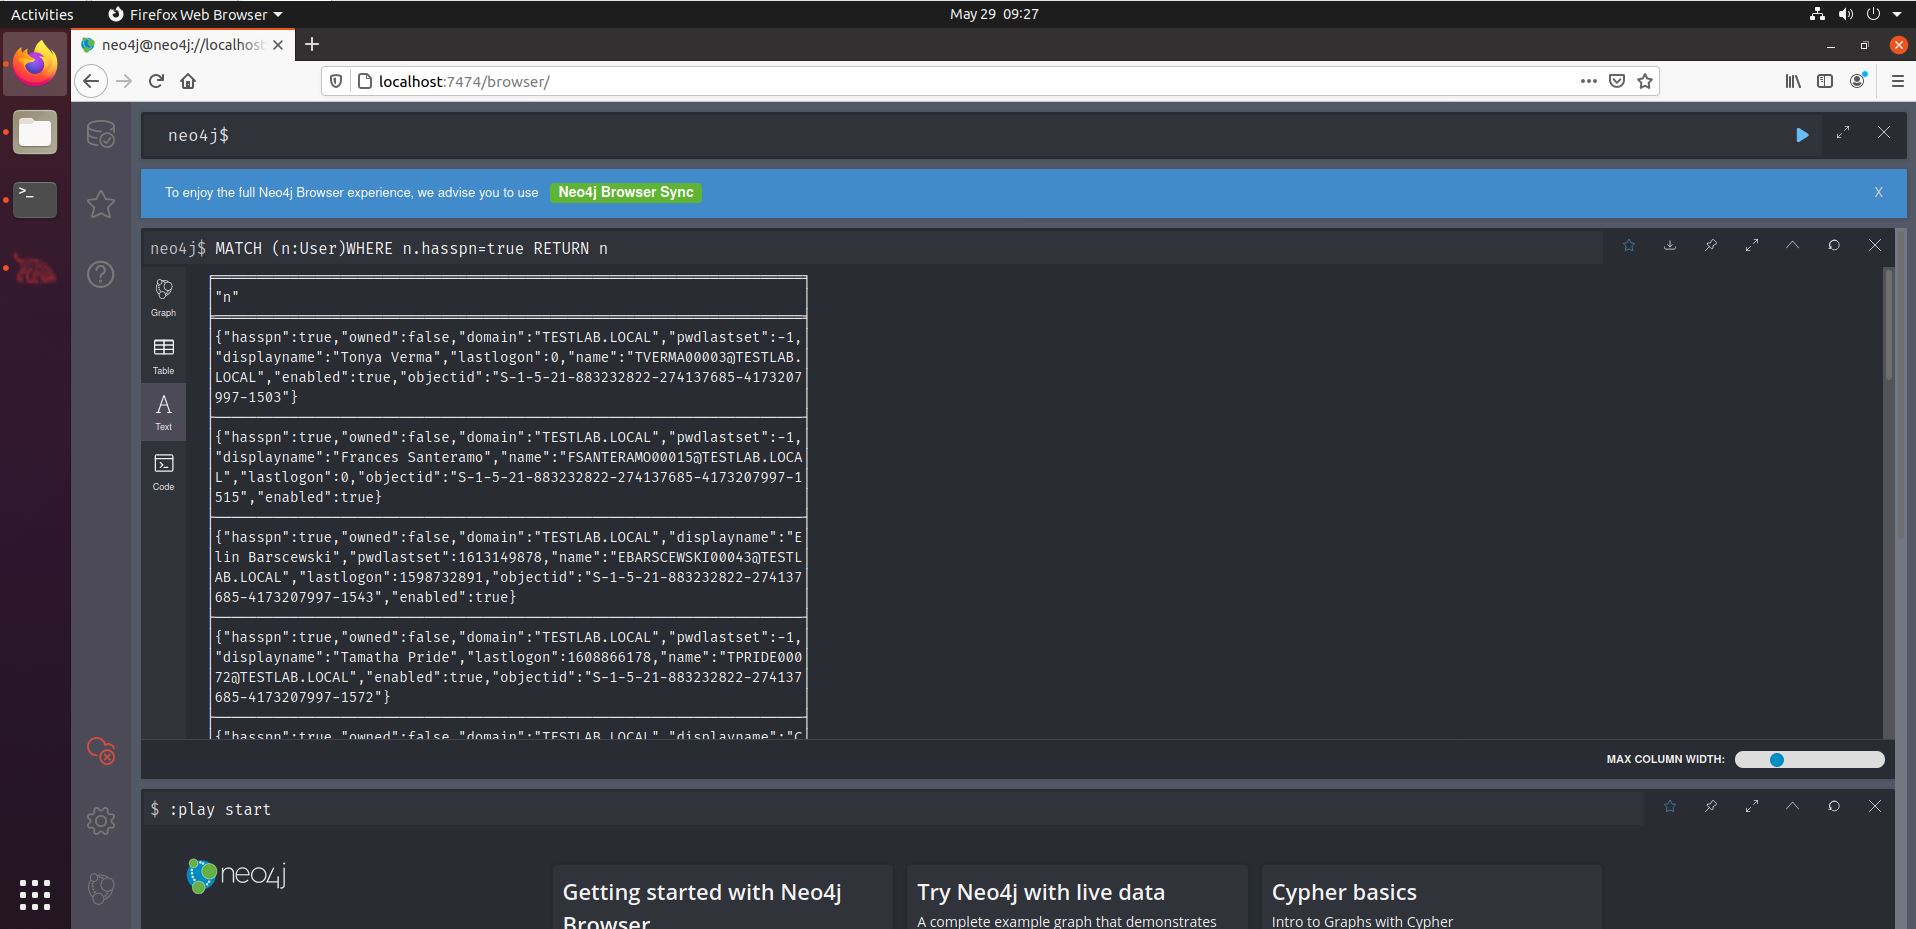Show site information shield icon
This screenshot has width=1916, height=929.
pos(336,81)
